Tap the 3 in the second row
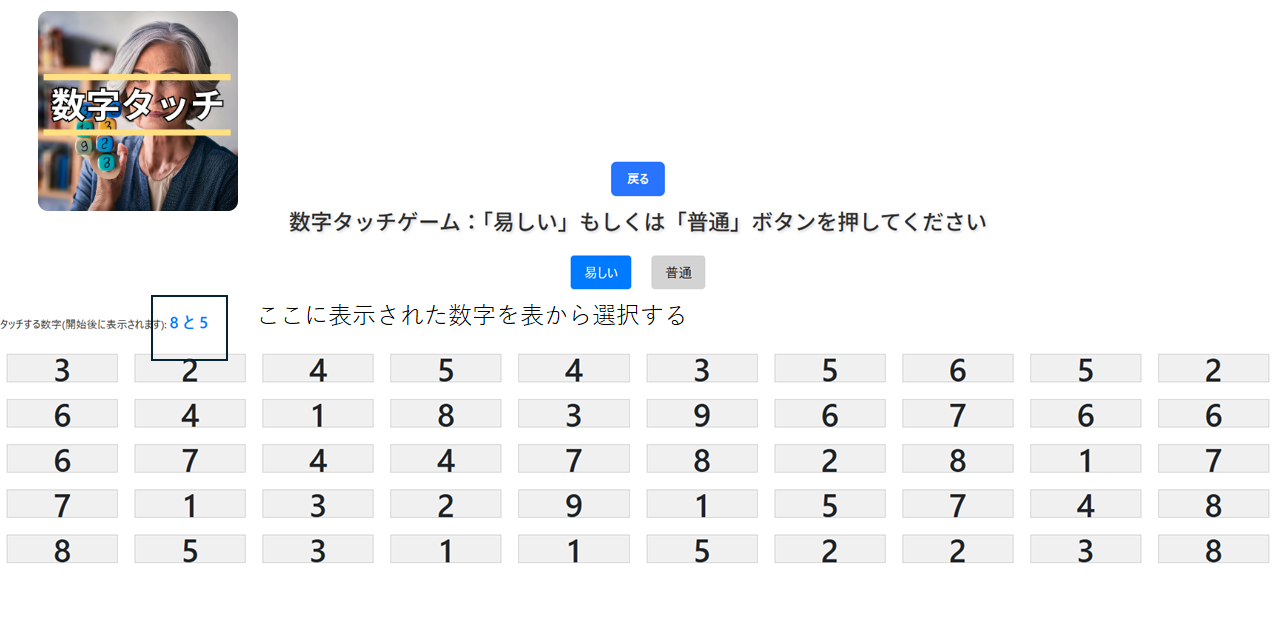This screenshot has height=623, width=1280. point(573,414)
